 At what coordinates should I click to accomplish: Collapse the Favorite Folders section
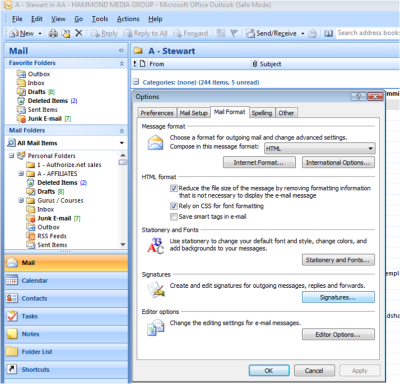122,63
